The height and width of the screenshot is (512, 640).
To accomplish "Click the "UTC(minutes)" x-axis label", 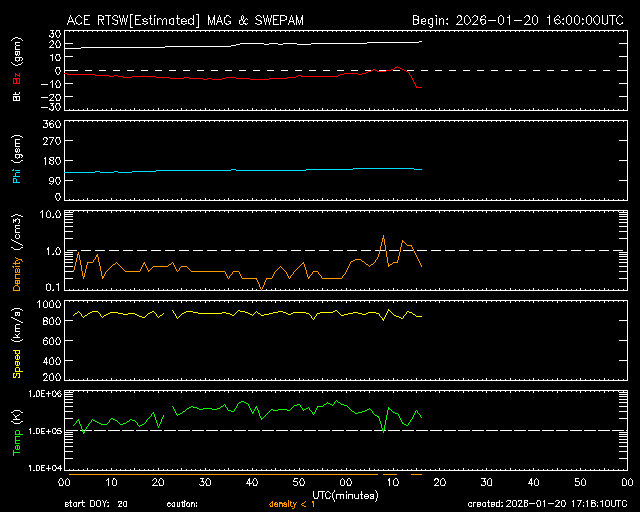I will point(345,496).
